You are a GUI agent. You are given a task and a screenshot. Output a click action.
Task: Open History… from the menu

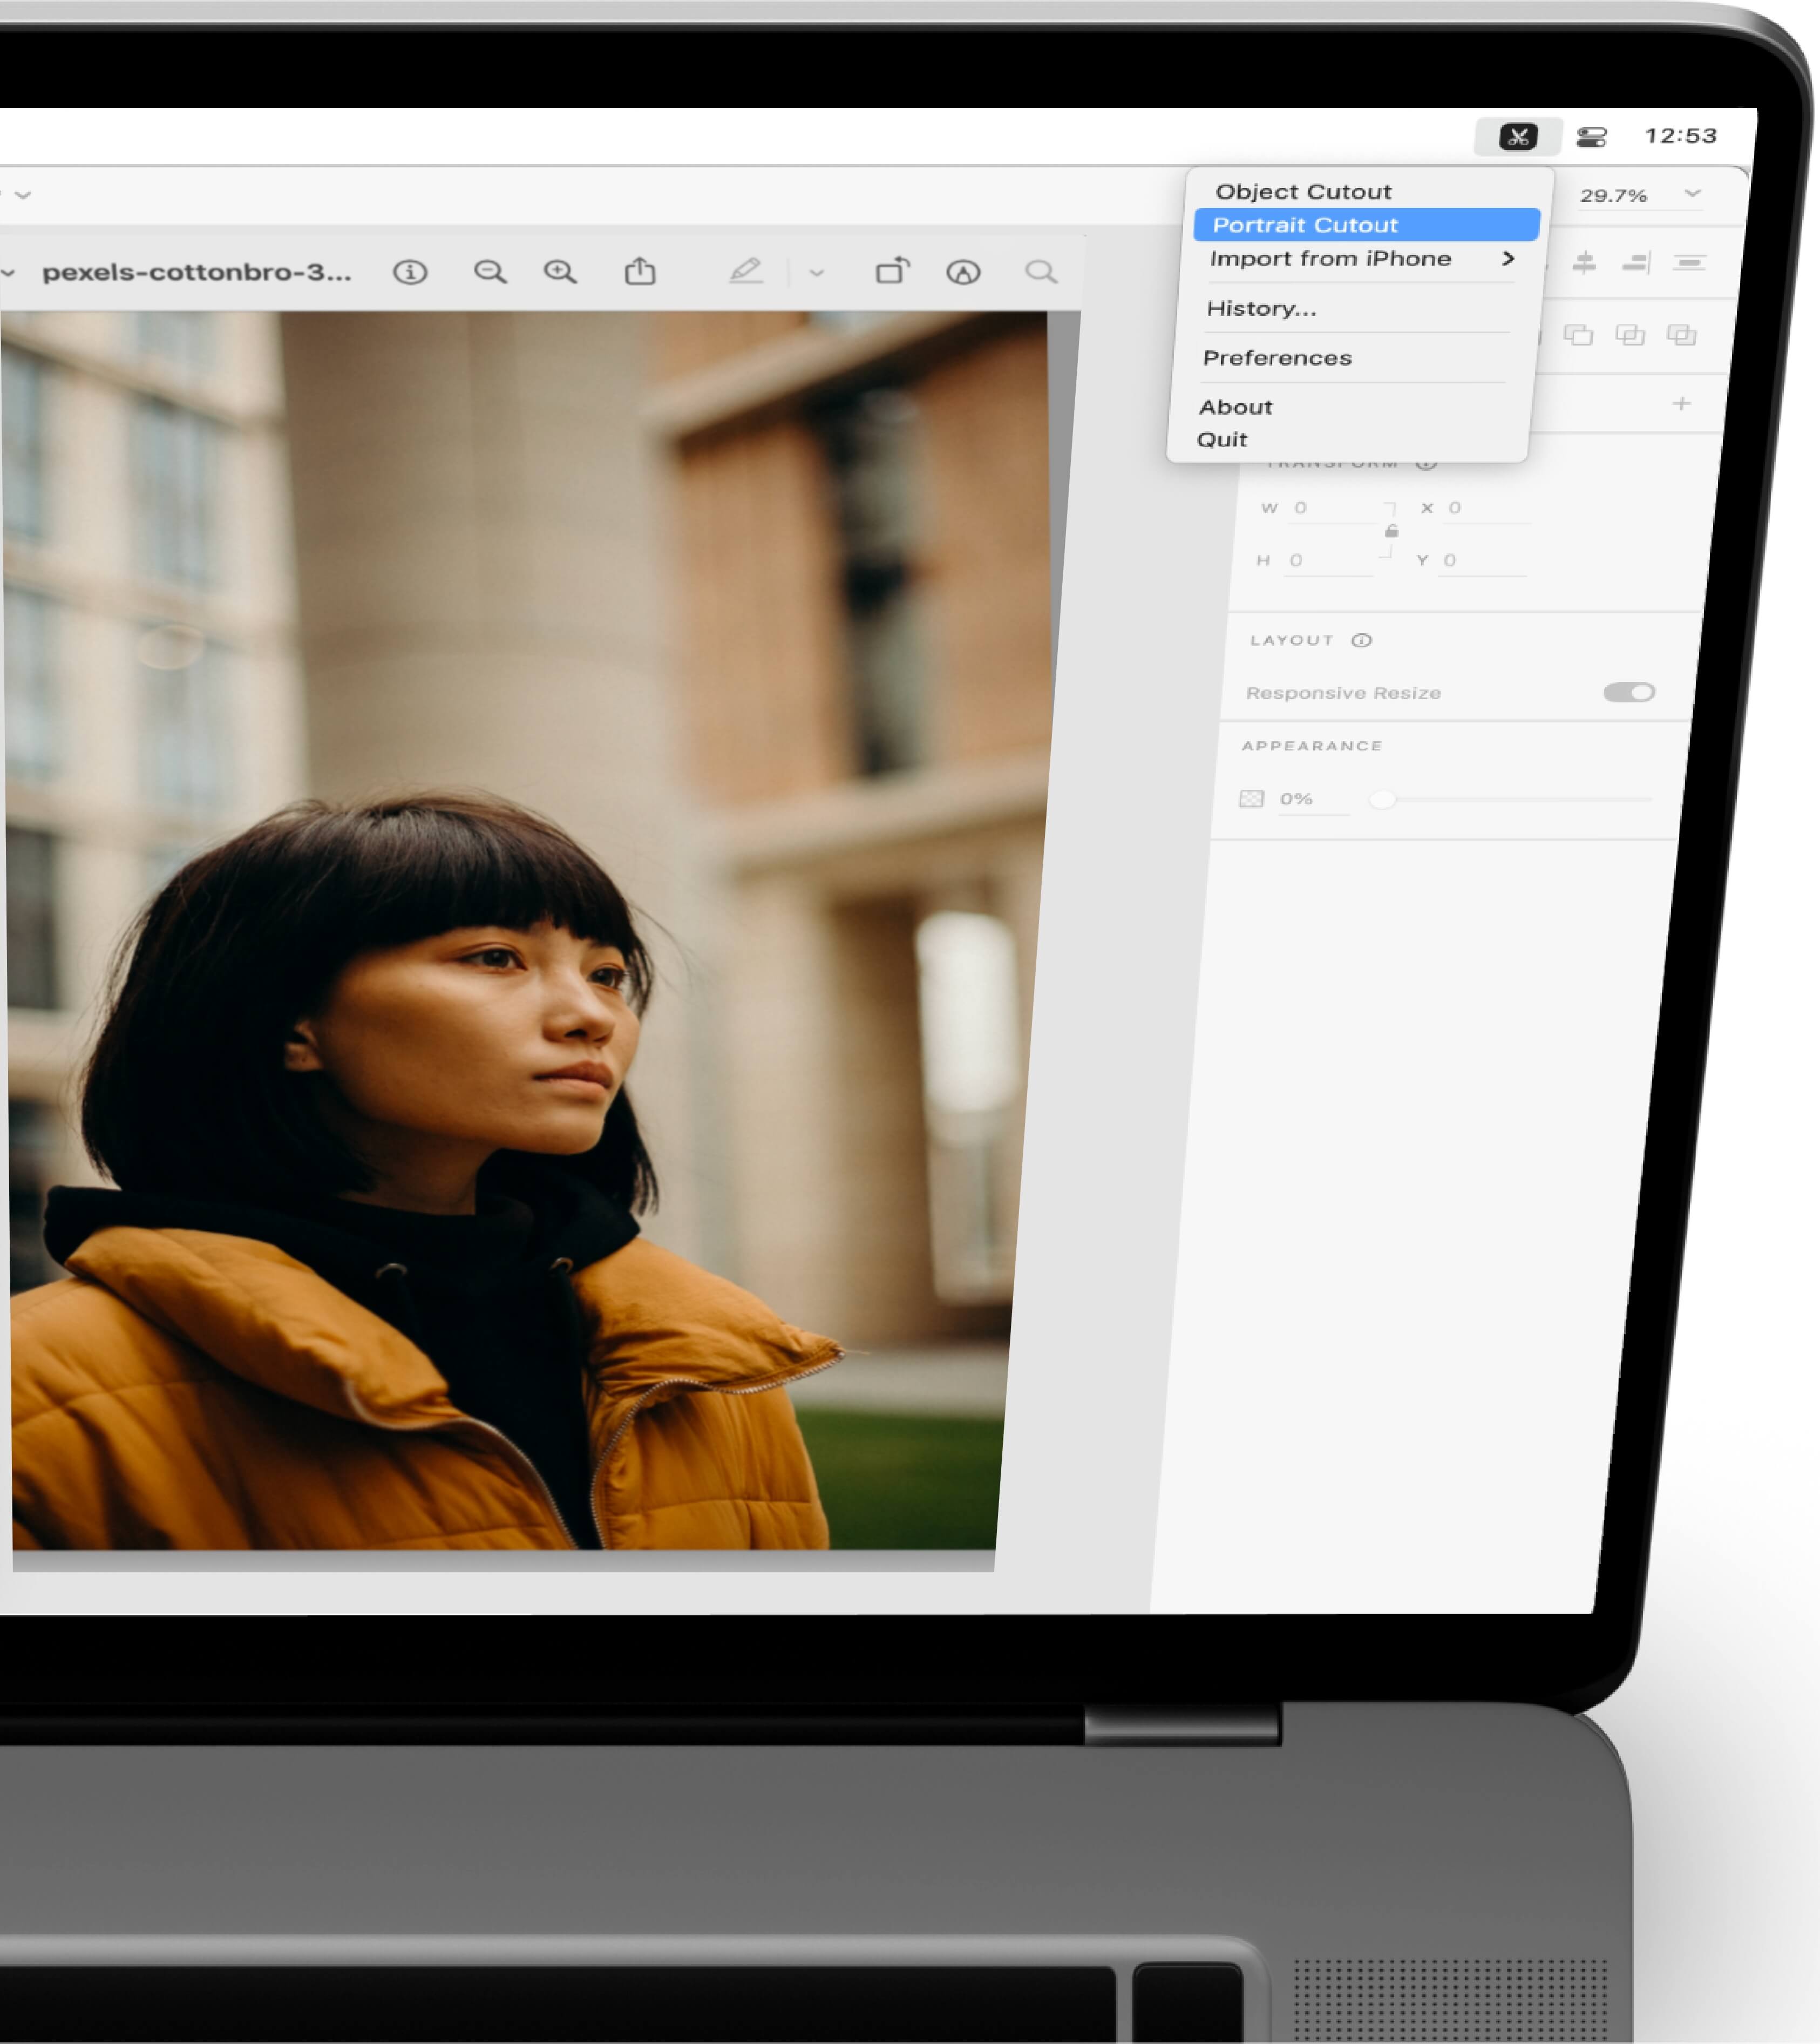(x=1261, y=308)
